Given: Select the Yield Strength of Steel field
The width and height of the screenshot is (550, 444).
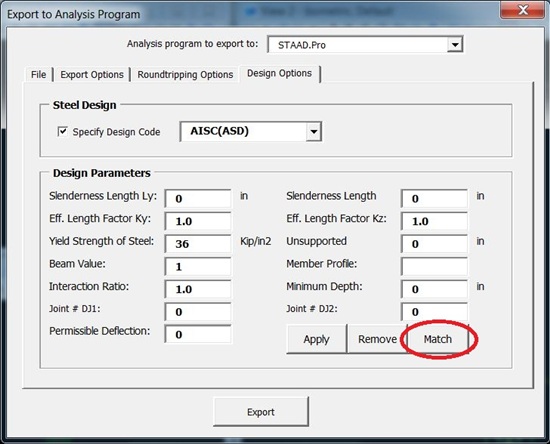Looking at the screenshot, I should [198, 243].
